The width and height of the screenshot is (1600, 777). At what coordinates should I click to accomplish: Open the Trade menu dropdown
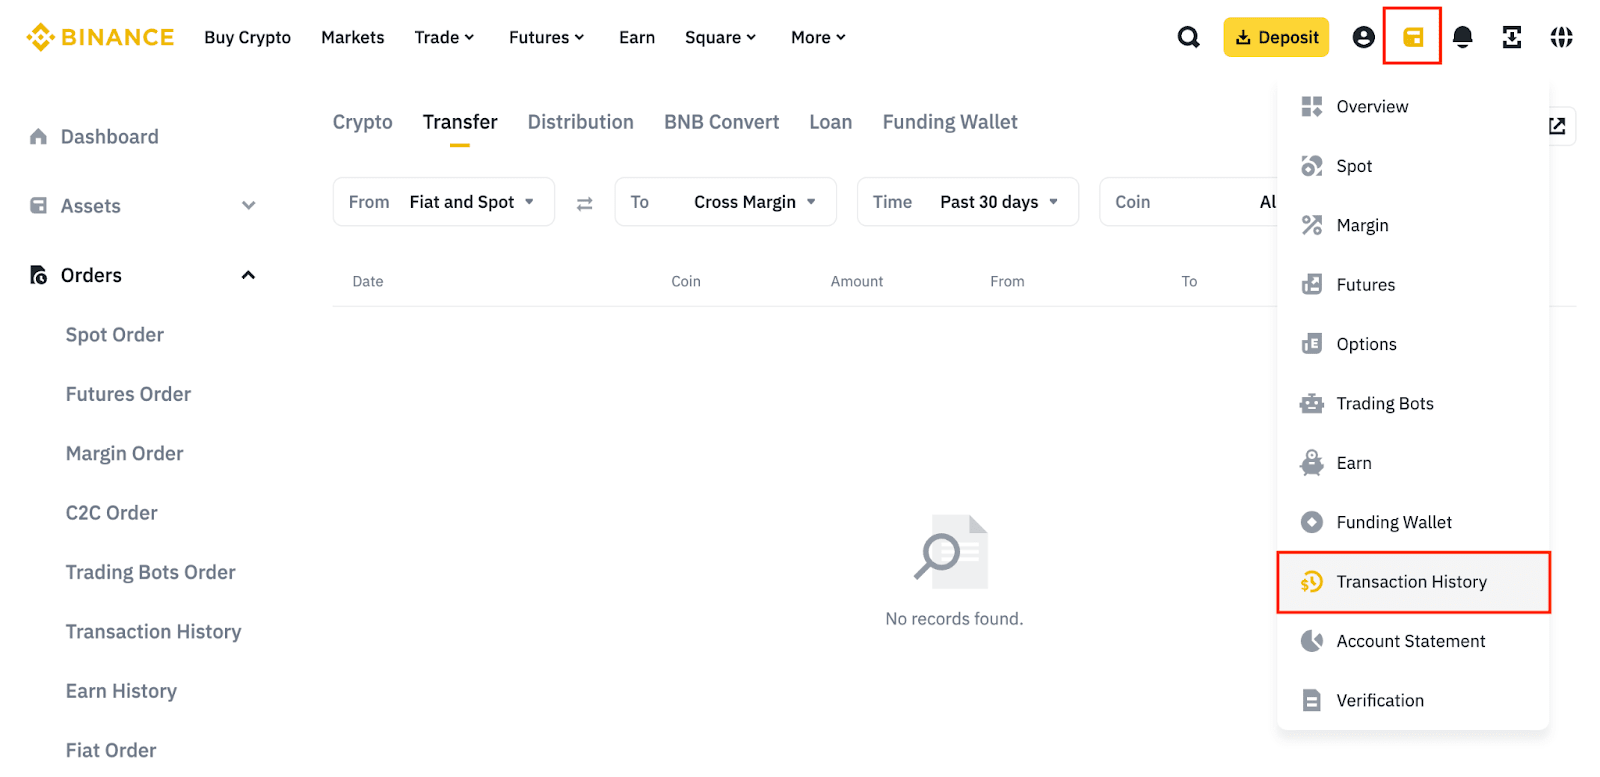[444, 37]
